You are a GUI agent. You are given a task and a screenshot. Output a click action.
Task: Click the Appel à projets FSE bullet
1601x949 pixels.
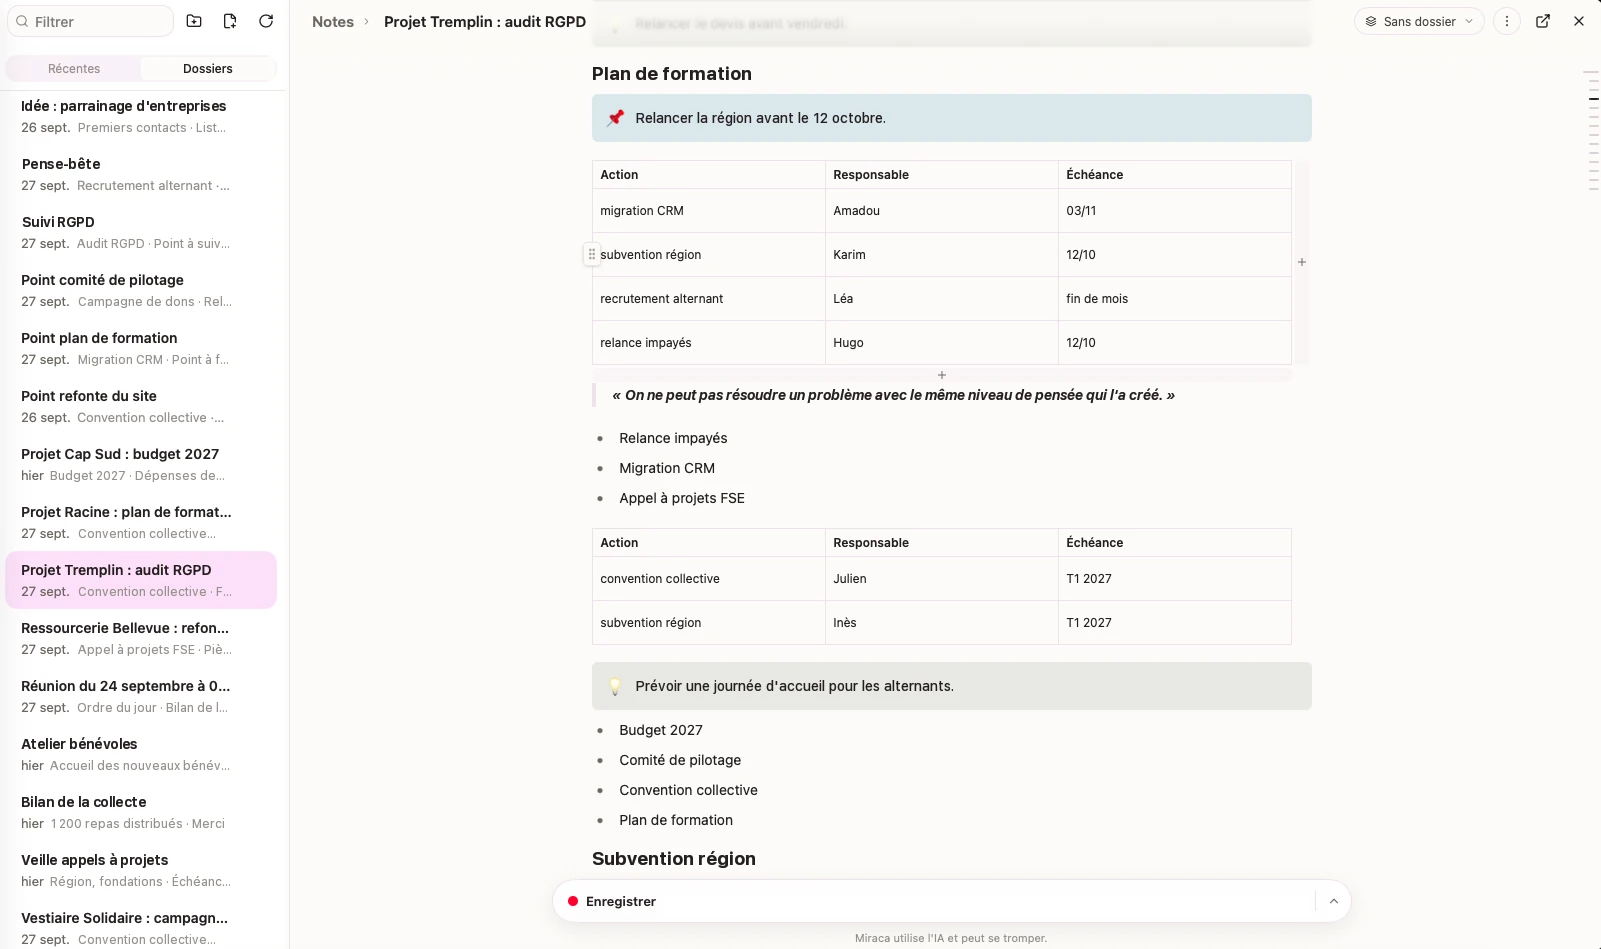(682, 498)
